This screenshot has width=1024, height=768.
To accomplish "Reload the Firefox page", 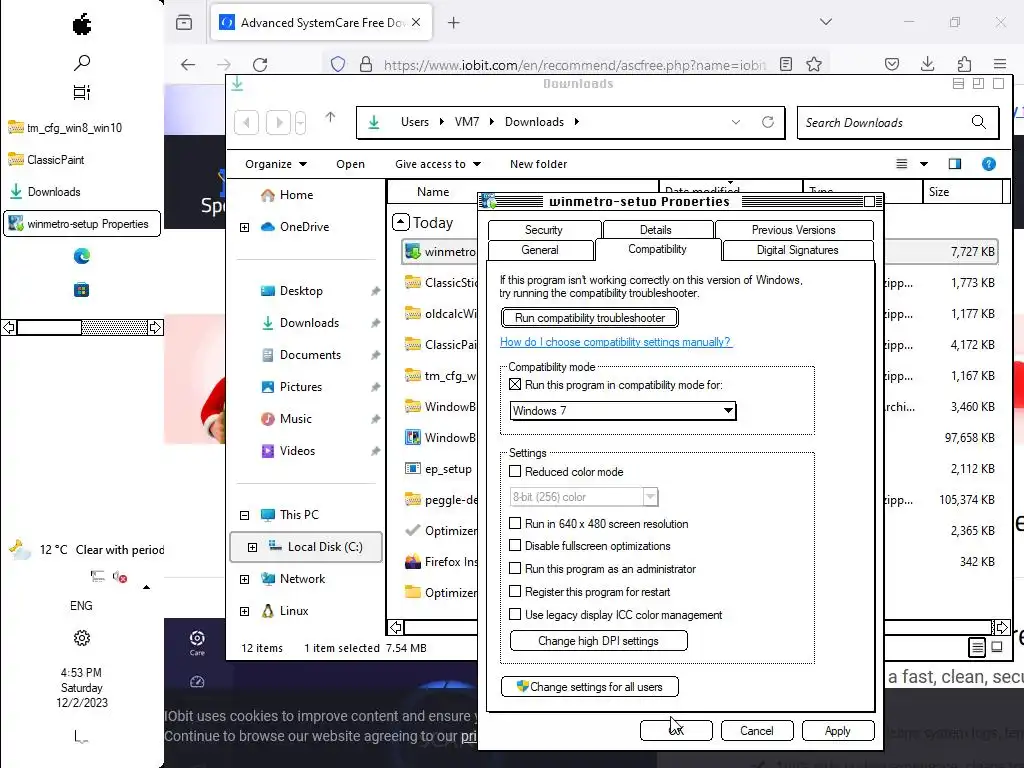I will pos(260,64).
